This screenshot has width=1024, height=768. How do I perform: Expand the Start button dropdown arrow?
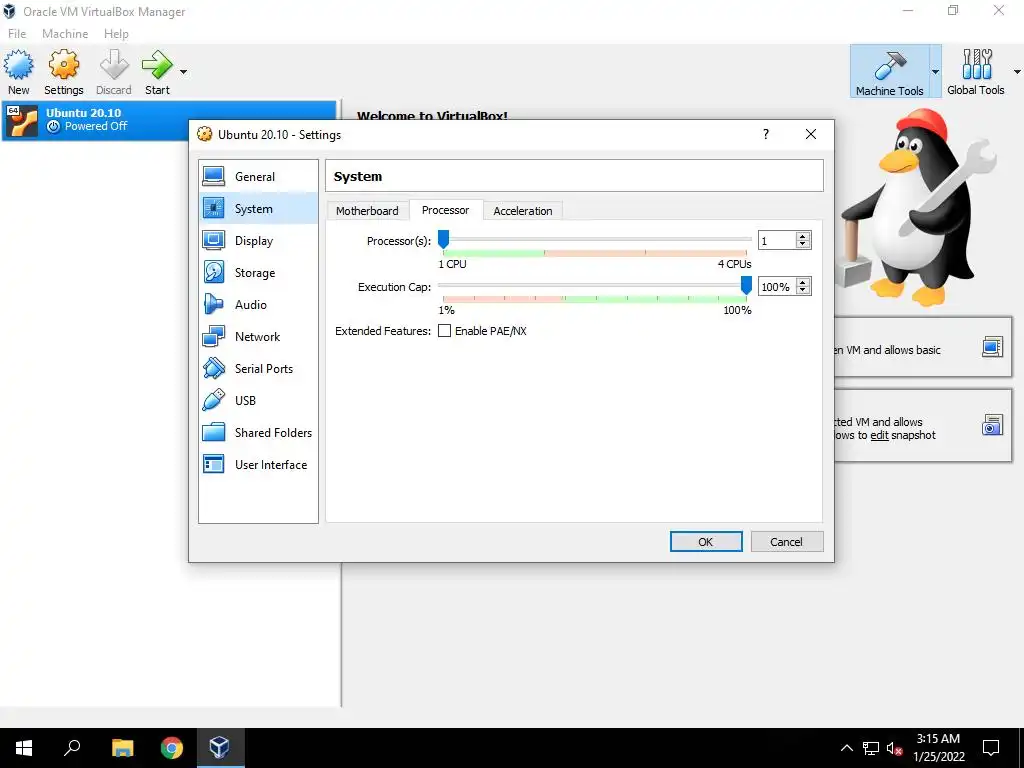coord(184,72)
